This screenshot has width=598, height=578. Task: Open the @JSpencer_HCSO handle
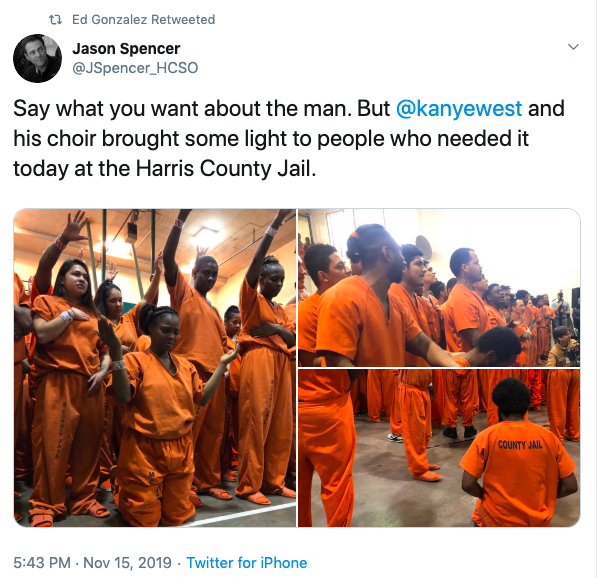[x=135, y=68]
